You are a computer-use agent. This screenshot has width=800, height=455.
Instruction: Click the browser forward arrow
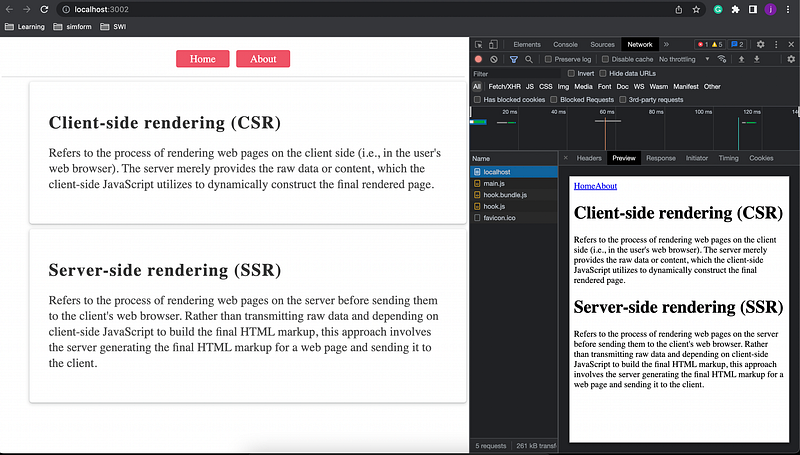(x=27, y=9)
